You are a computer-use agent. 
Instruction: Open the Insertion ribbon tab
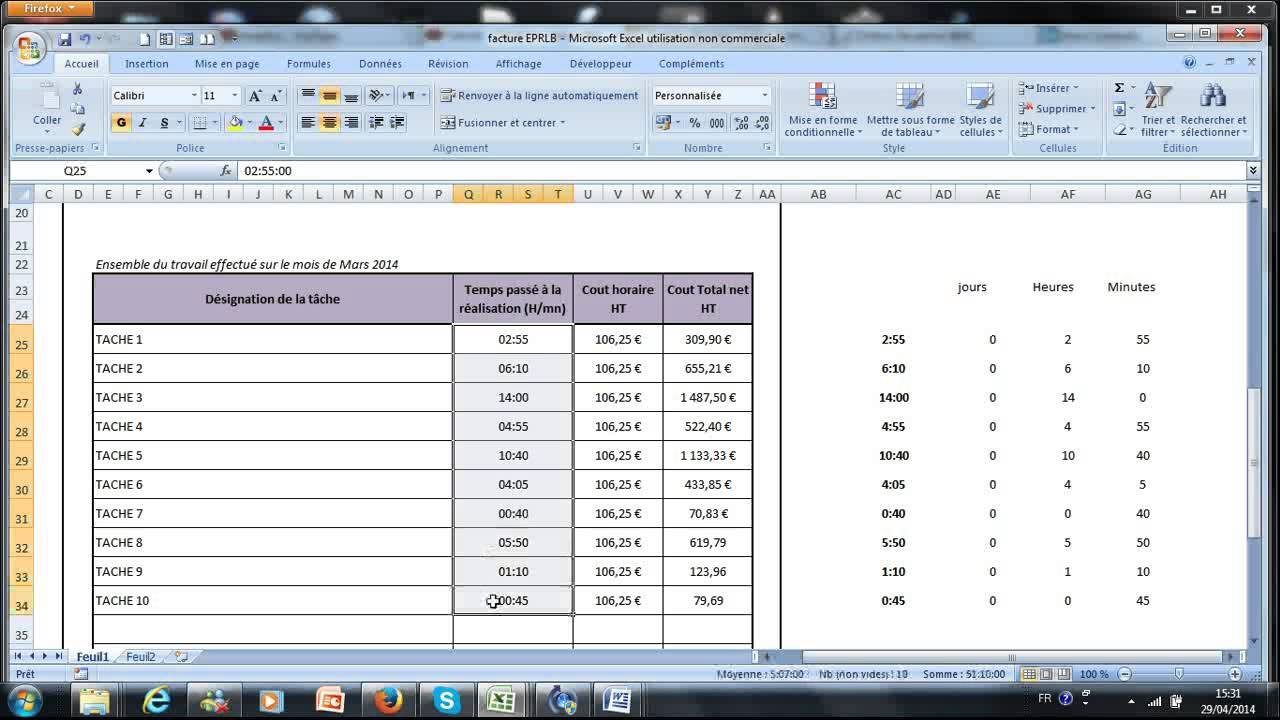[147, 64]
